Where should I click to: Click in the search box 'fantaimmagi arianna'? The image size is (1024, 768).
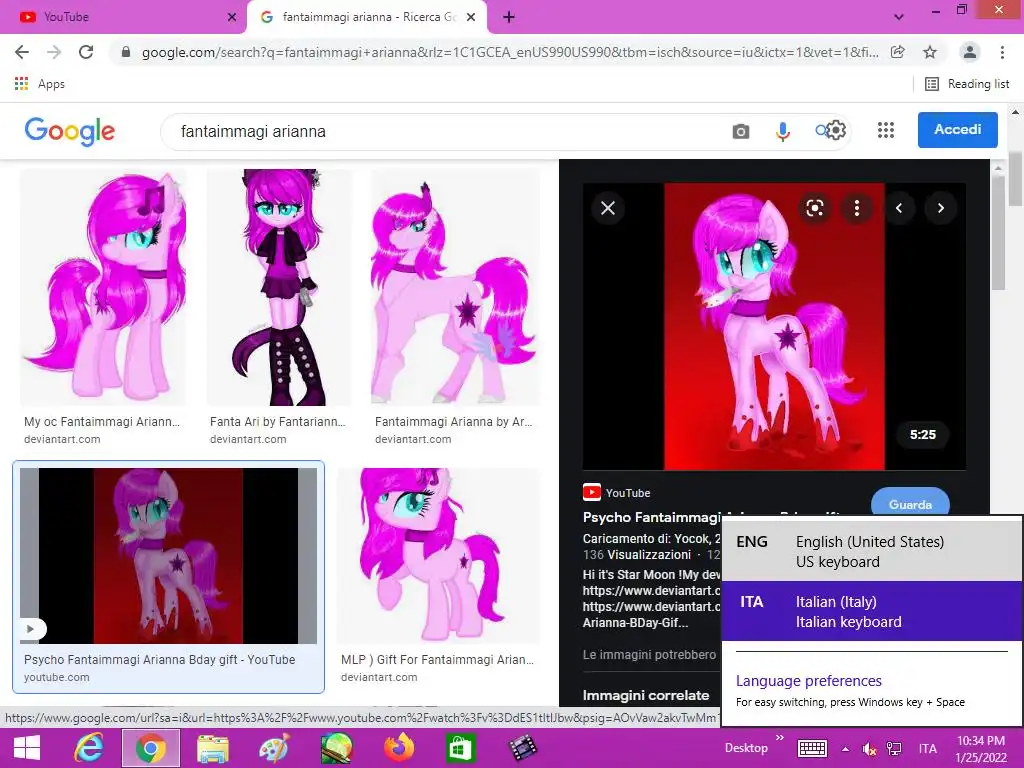[444, 131]
